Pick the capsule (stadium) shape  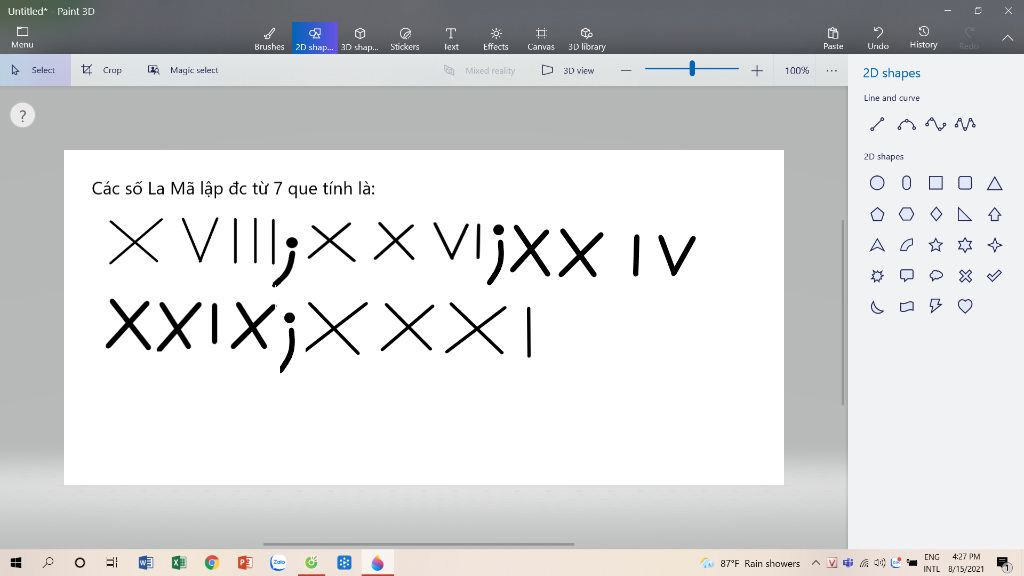click(x=906, y=183)
